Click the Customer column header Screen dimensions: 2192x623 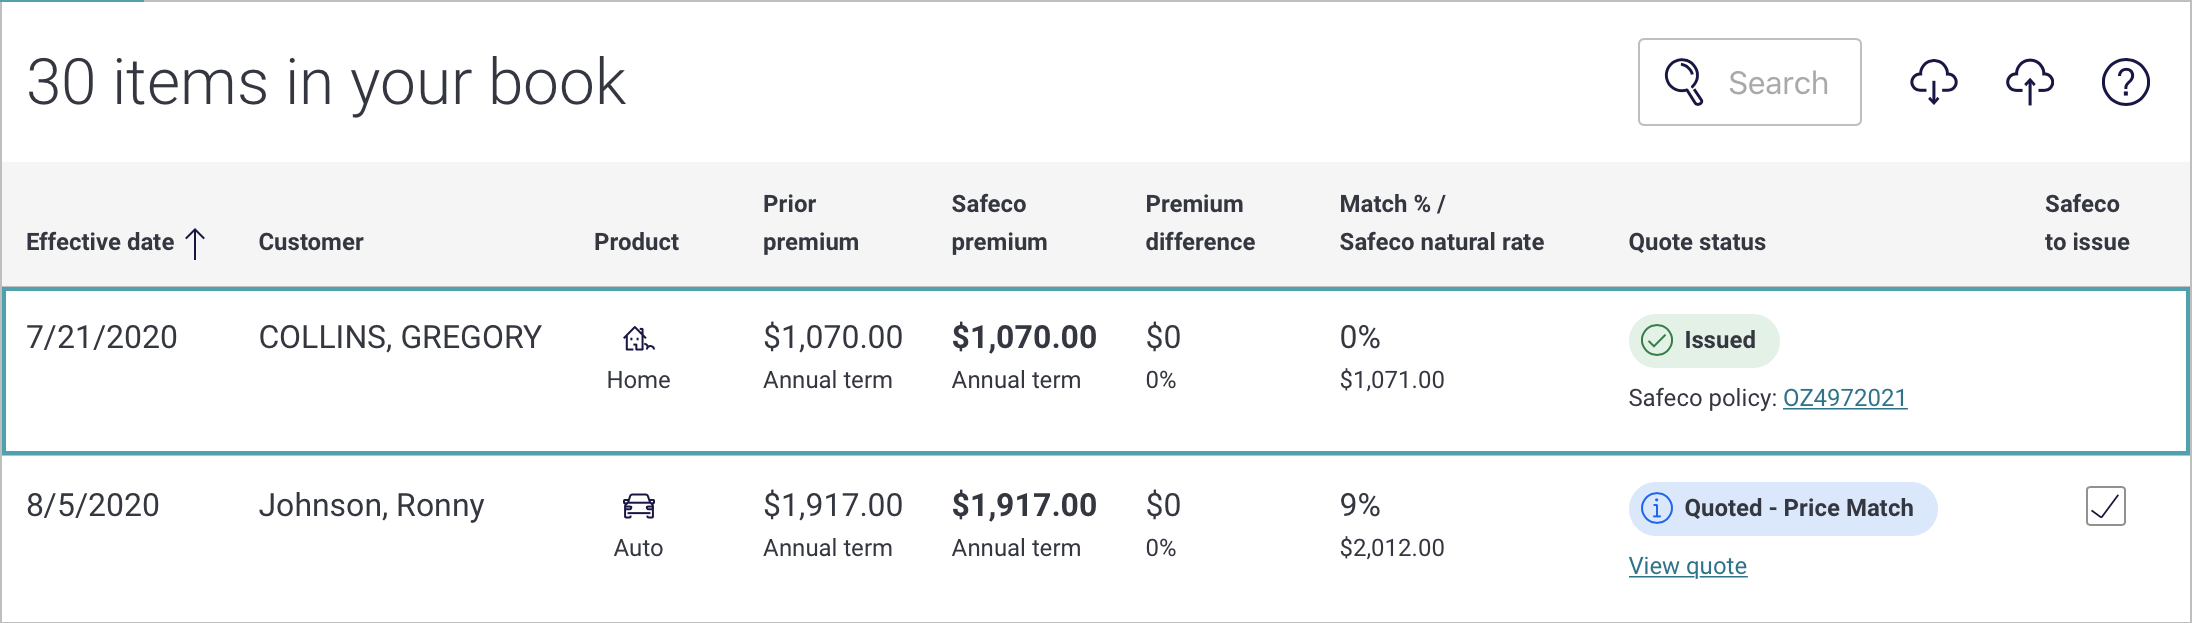[311, 242]
